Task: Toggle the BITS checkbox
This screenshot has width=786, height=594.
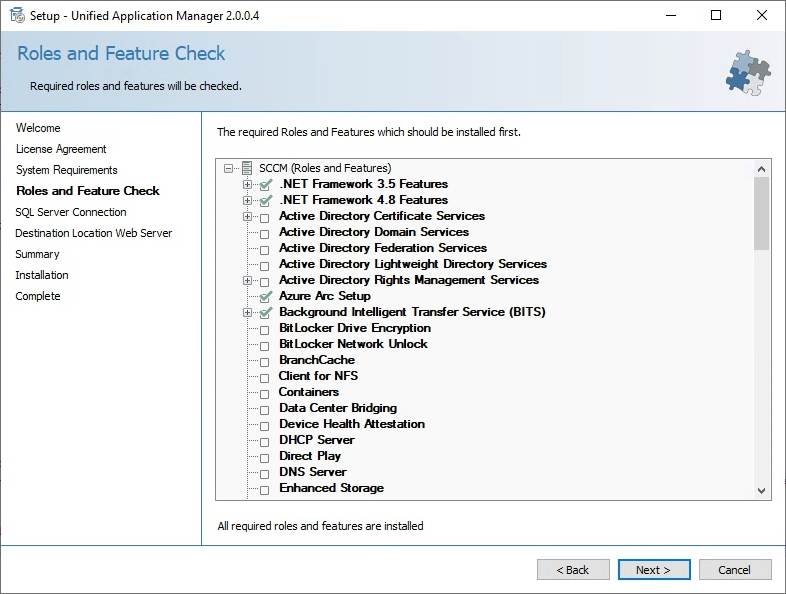Action: pyautogui.click(x=265, y=313)
